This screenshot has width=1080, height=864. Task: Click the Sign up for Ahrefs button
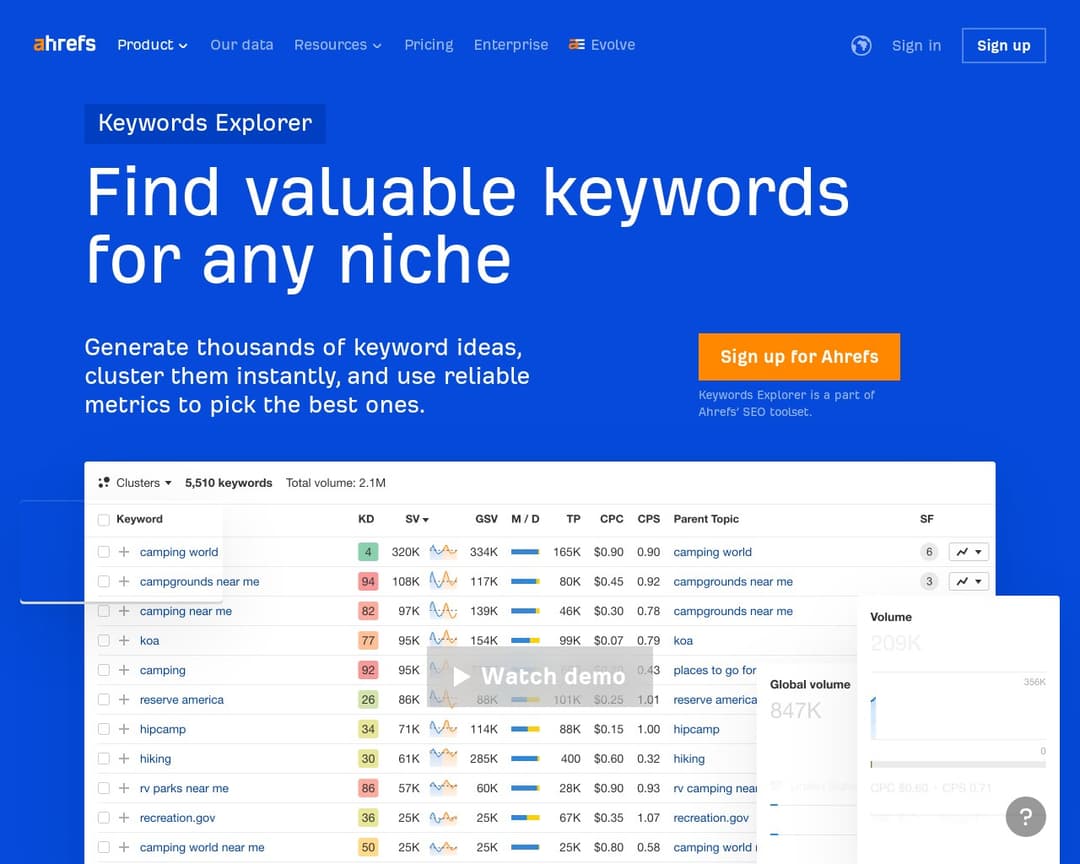[799, 357]
